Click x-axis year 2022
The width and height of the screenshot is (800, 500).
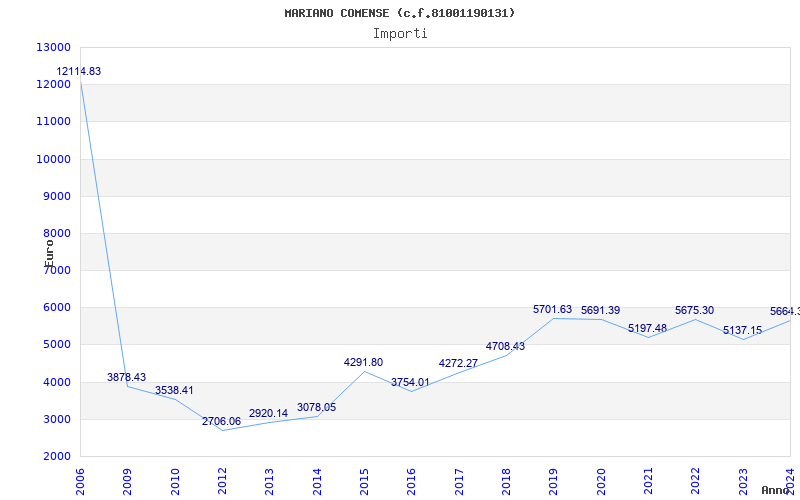coord(696,482)
